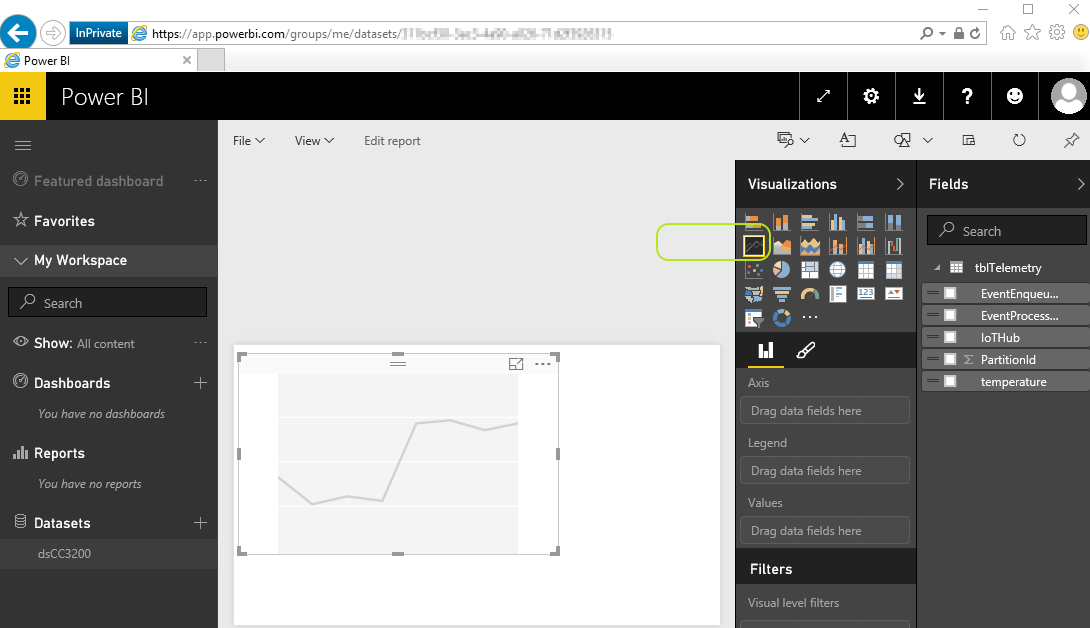The image size is (1090, 628).
Task: Collapse the Visualizations pane chevron
Action: pyautogui.click(x=900, y=184)
